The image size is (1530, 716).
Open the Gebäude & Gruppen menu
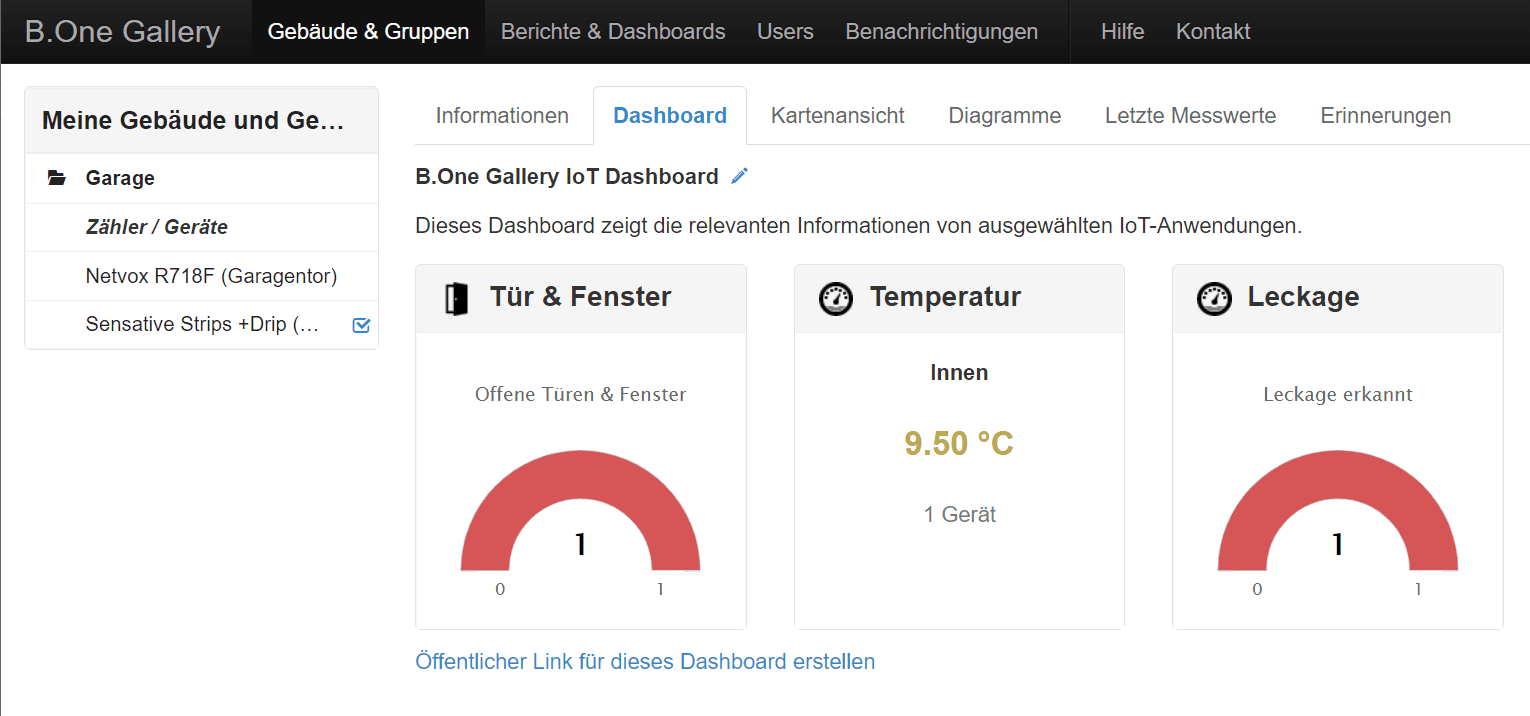(368, 32)
